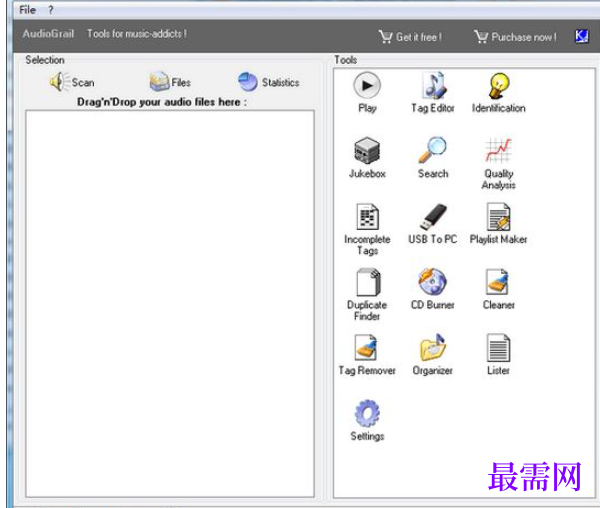Image resolution: width=600 pixels, height=508 pixels.
Task: Click the Scan speaker icon
Action: tap(59, 82)
